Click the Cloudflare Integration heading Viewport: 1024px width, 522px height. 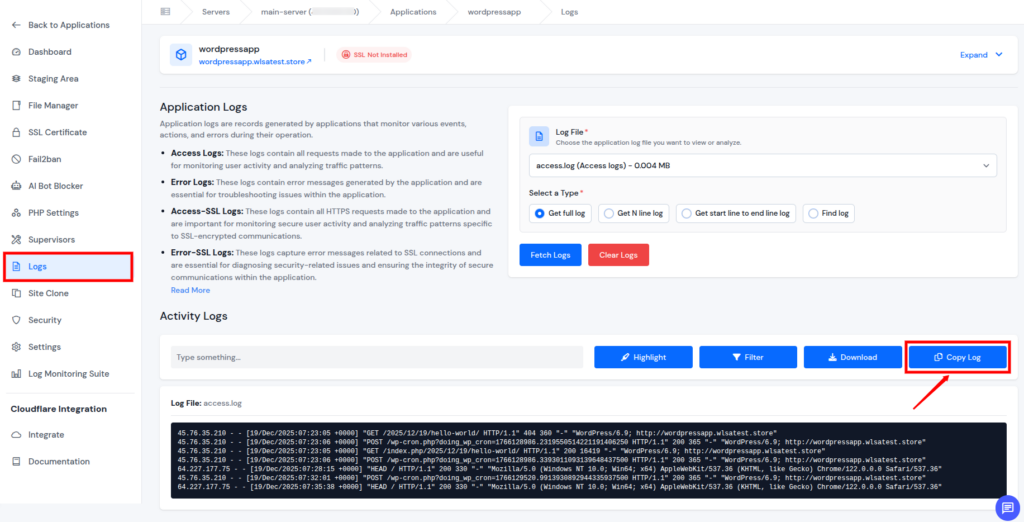click(x=59, y=409)
